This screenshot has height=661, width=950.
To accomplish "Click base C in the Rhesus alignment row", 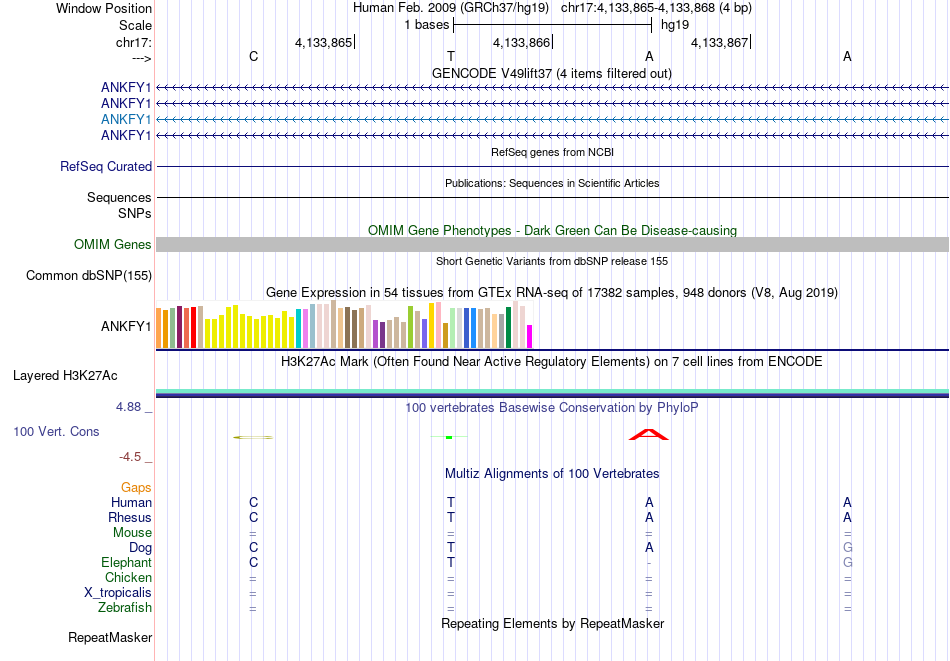I will coord(254,517).
